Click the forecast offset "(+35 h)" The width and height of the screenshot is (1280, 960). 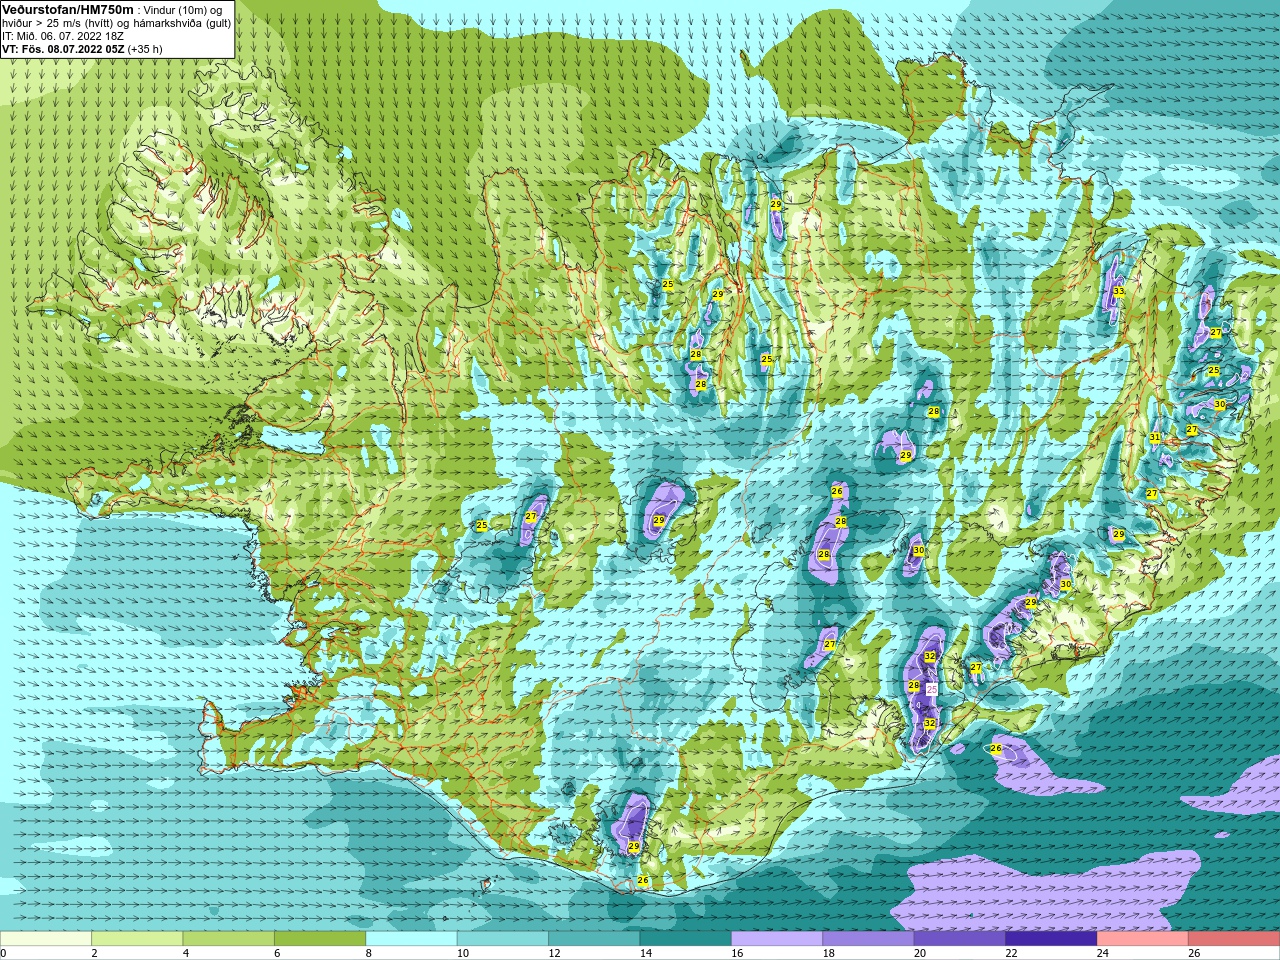click(x=145, y=49)
